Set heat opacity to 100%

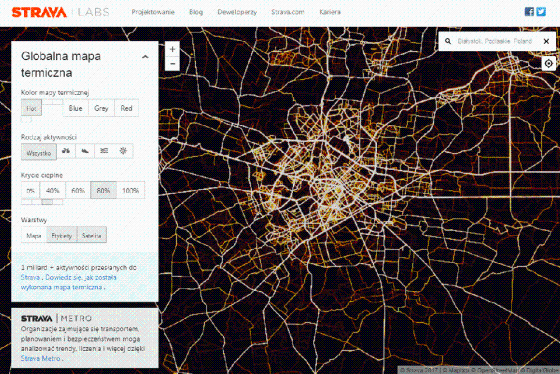[x=130, y=190]
